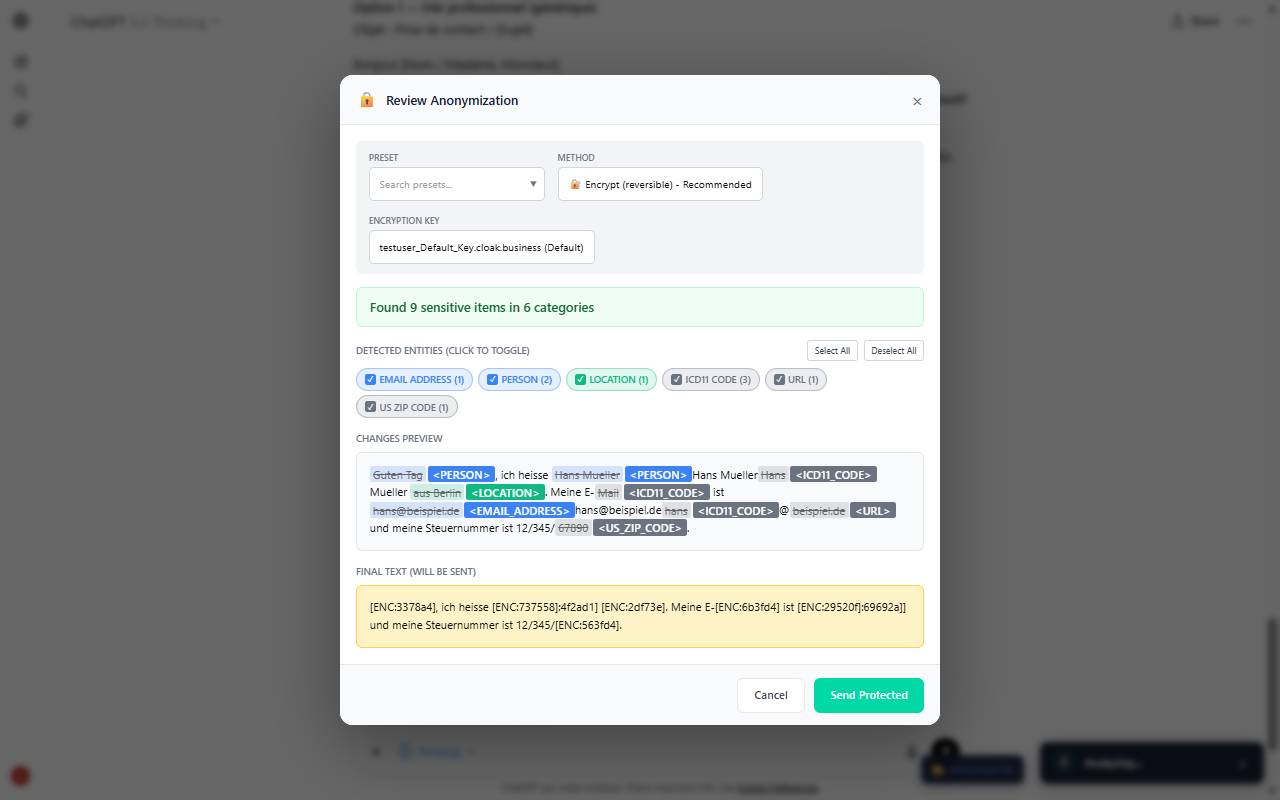
Task: Click the EMAIL_ADDRESS tag in changes preview
Action: click(x=519, y=510)
